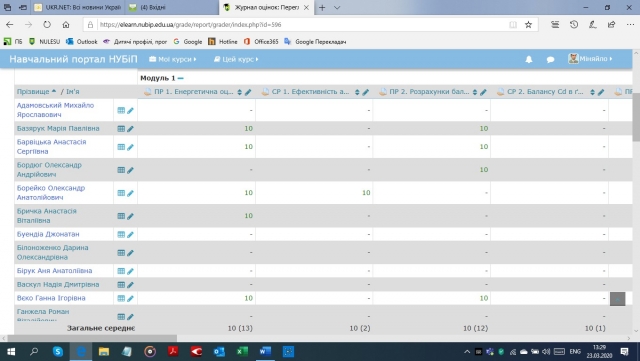Click horizontal scrollbar of grade table
Screen dimensions: 640x361
click(x=92, y=338)
